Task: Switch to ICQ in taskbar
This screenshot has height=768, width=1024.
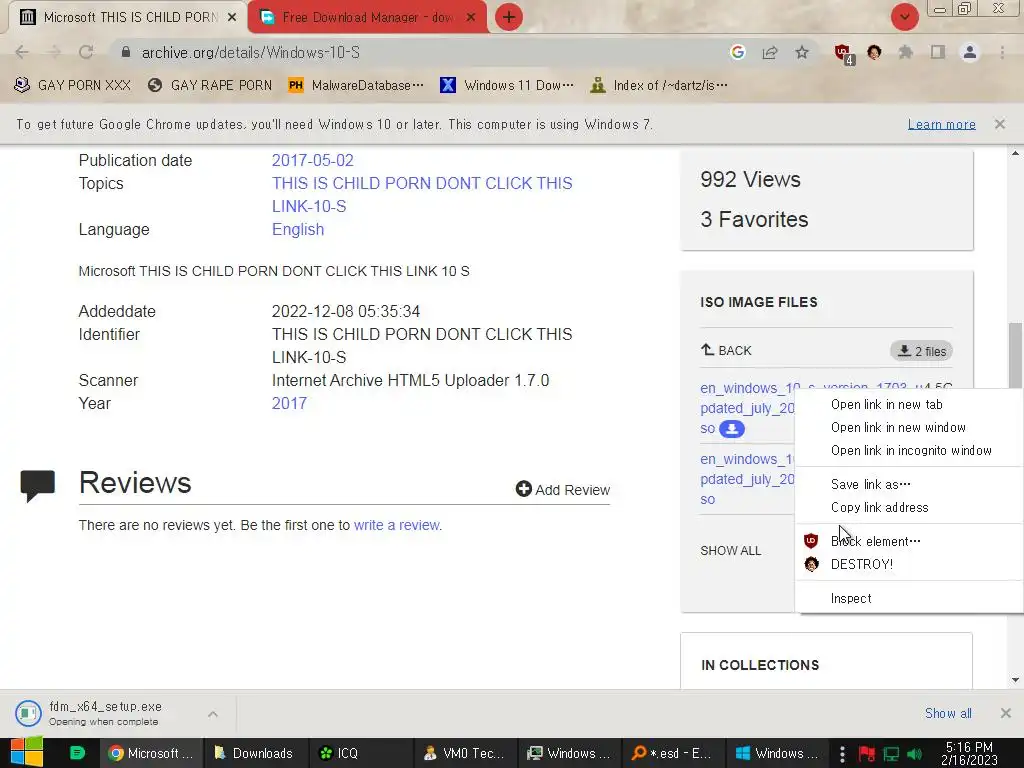Action: [359, 753]
